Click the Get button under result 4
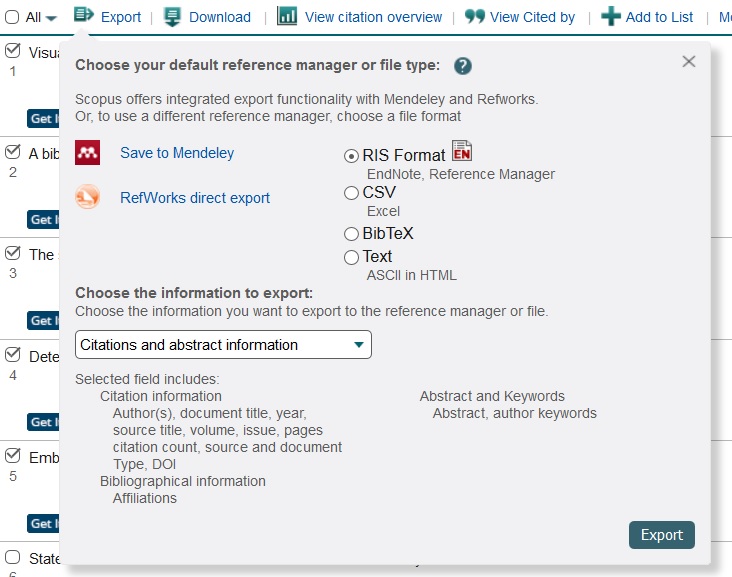Screen dimensions: 732x577 coord(43,422)
